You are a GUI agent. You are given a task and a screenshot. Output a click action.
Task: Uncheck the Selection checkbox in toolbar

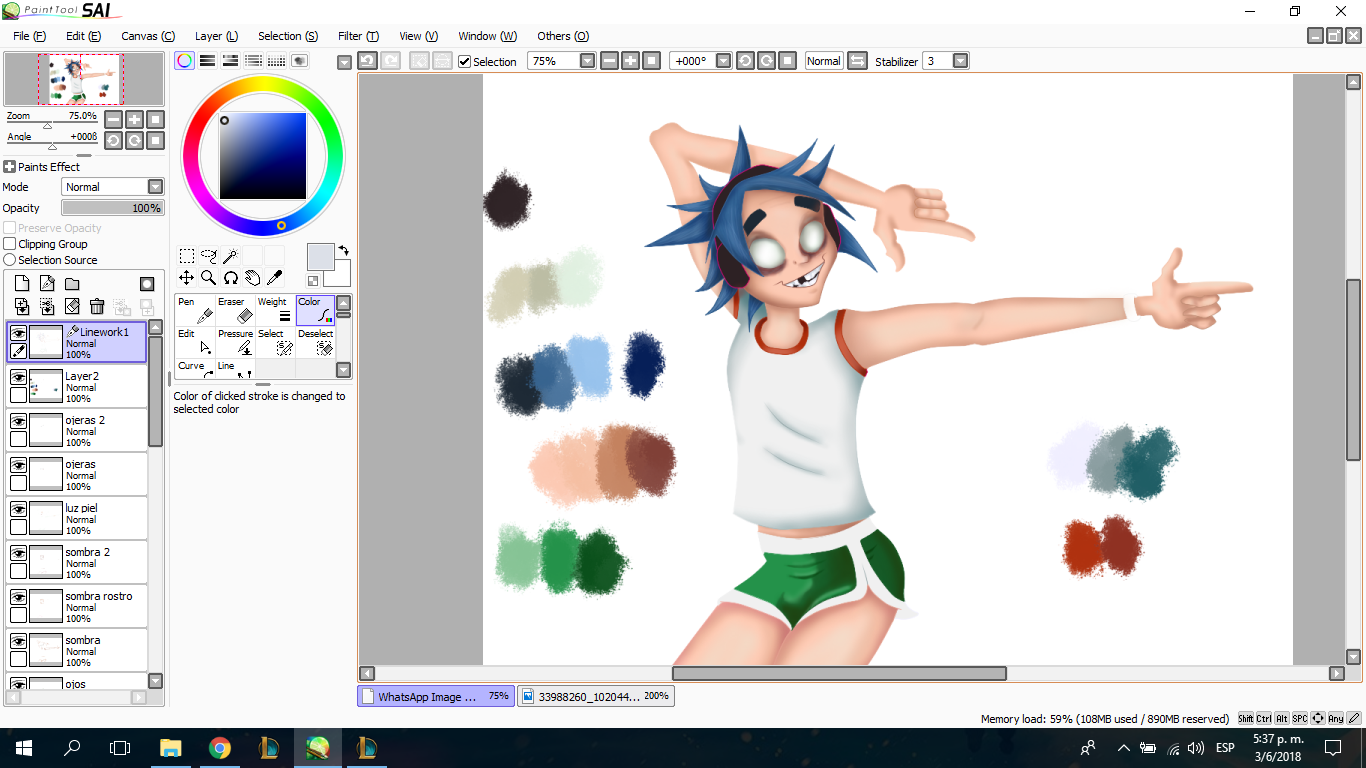click(x=464, y=62)
